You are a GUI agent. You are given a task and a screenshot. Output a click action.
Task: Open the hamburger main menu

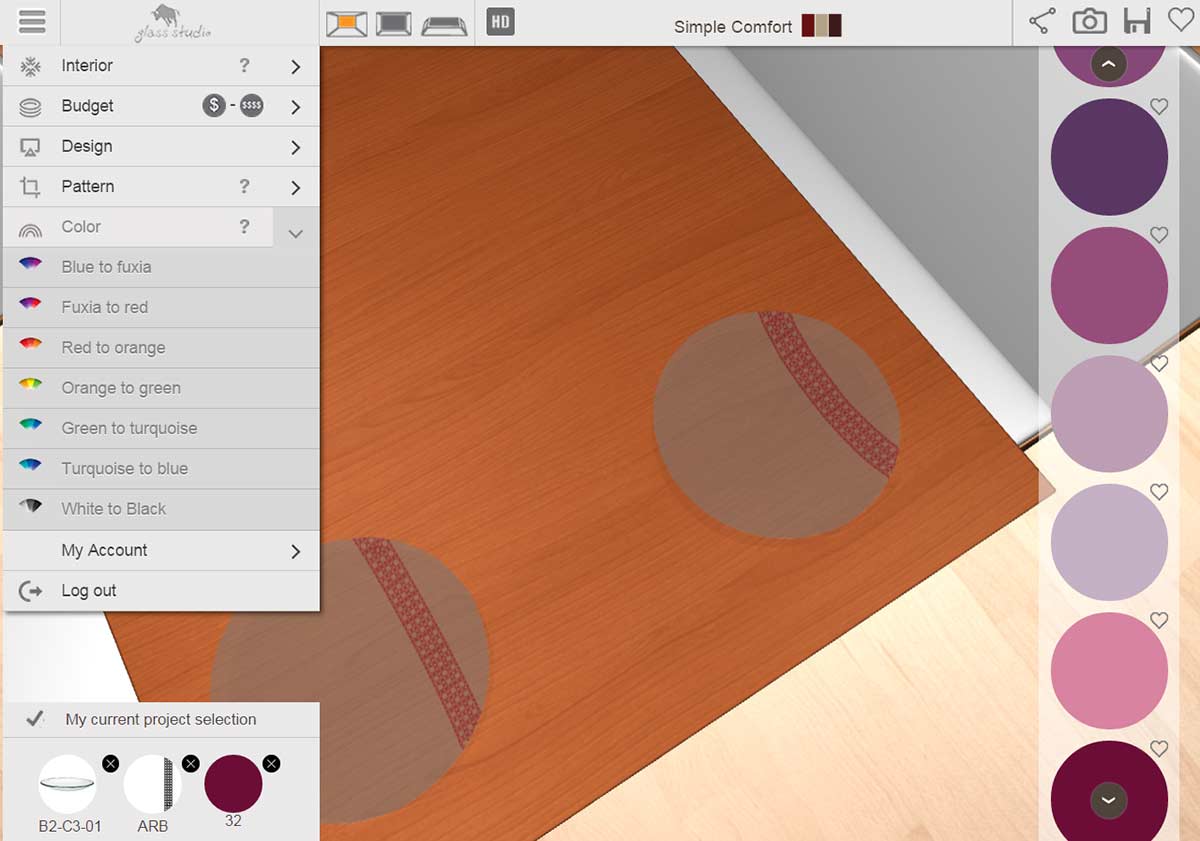click(31, 21)
